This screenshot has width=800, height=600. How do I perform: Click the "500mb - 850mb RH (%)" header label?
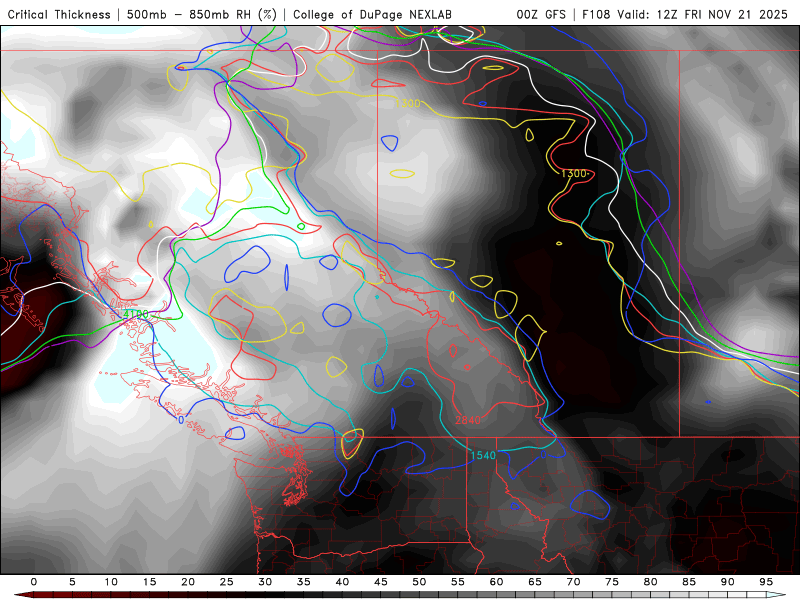click(202, 15)
